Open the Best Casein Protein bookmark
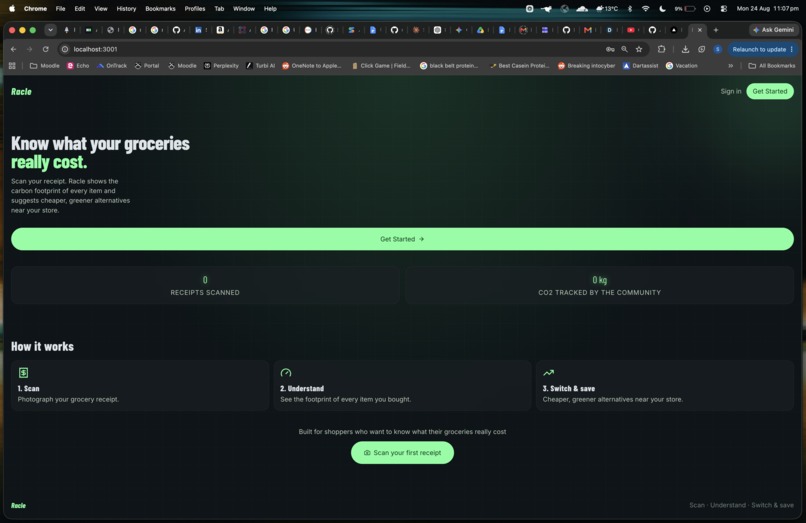Viewport: 806px width, 523px height. (x=519, y=66)
